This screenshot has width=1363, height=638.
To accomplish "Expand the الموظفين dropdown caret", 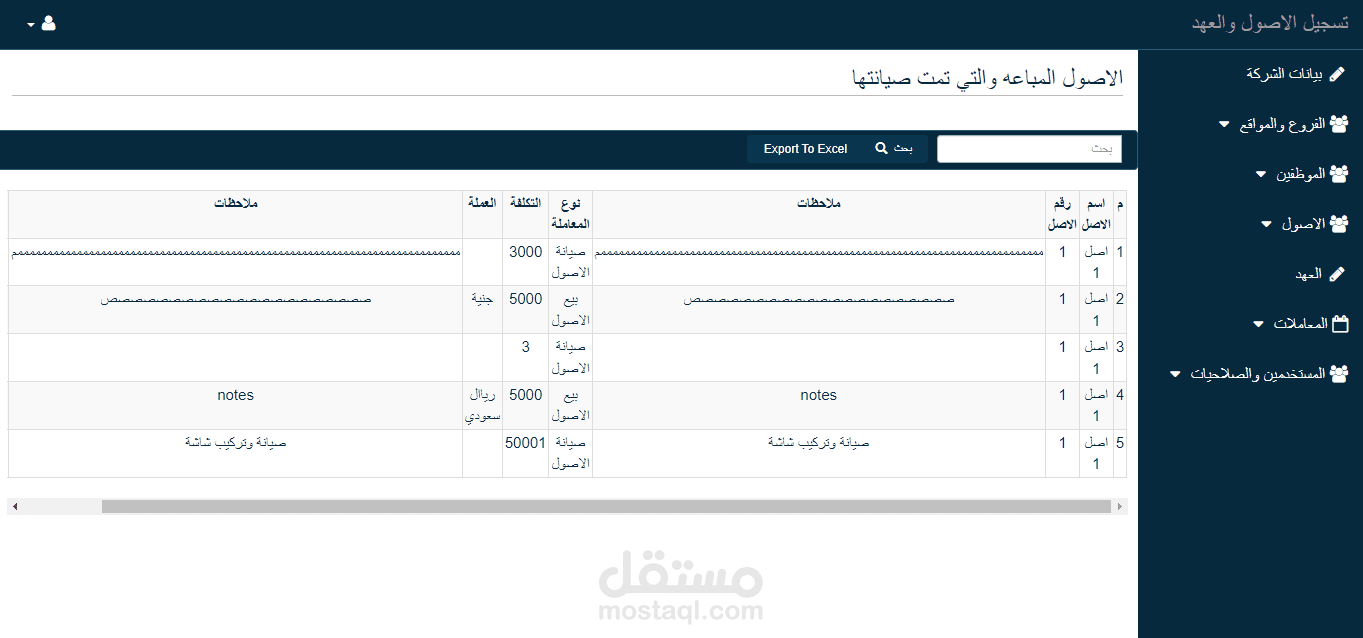I will (1260, 174).
